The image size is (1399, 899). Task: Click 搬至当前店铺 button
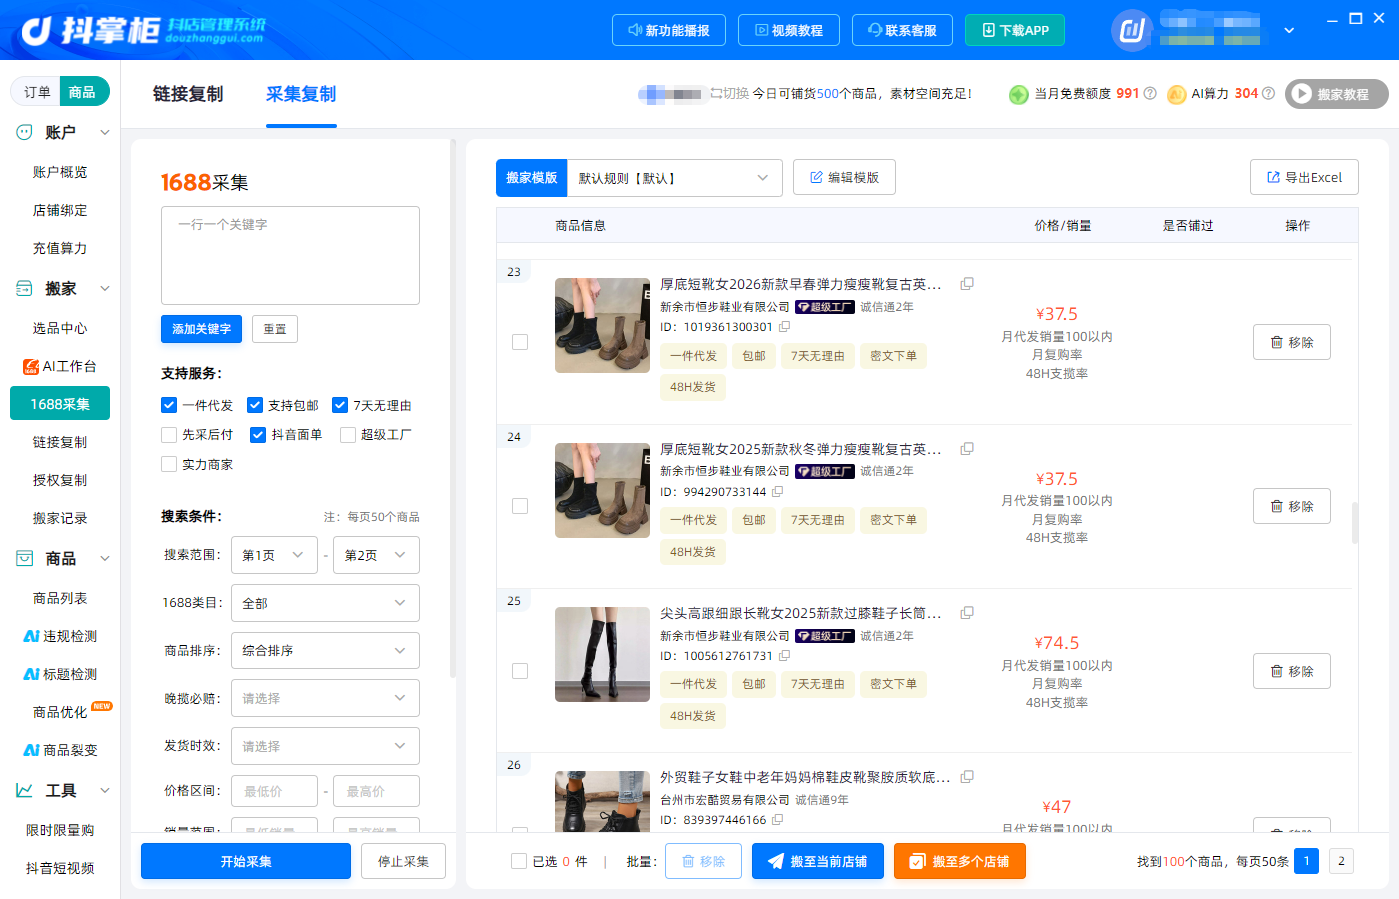point(818,861)
